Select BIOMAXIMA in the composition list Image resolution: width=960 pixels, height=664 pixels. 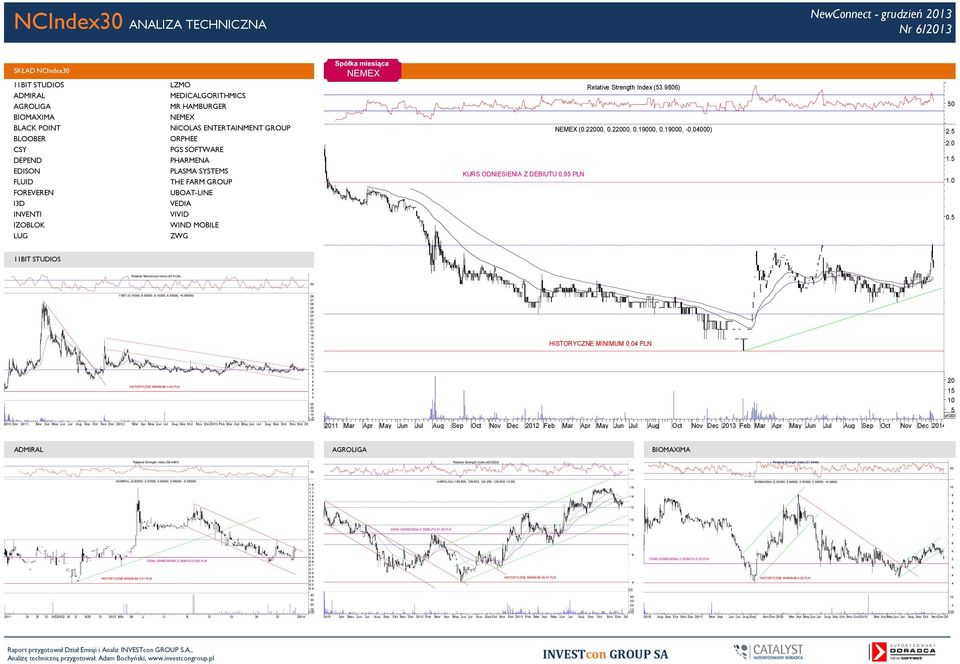[x=34, y=117]
